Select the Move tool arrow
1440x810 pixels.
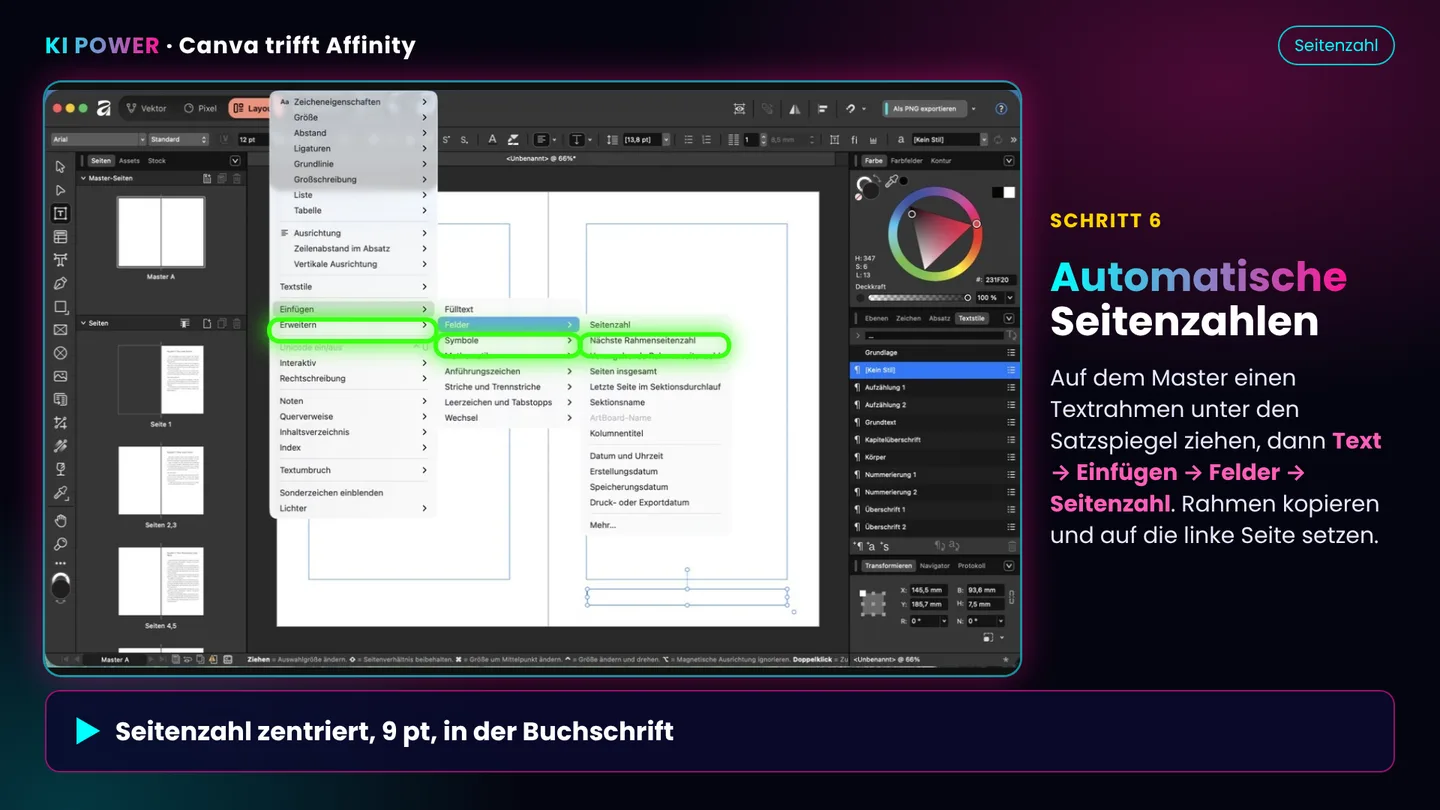61,167
